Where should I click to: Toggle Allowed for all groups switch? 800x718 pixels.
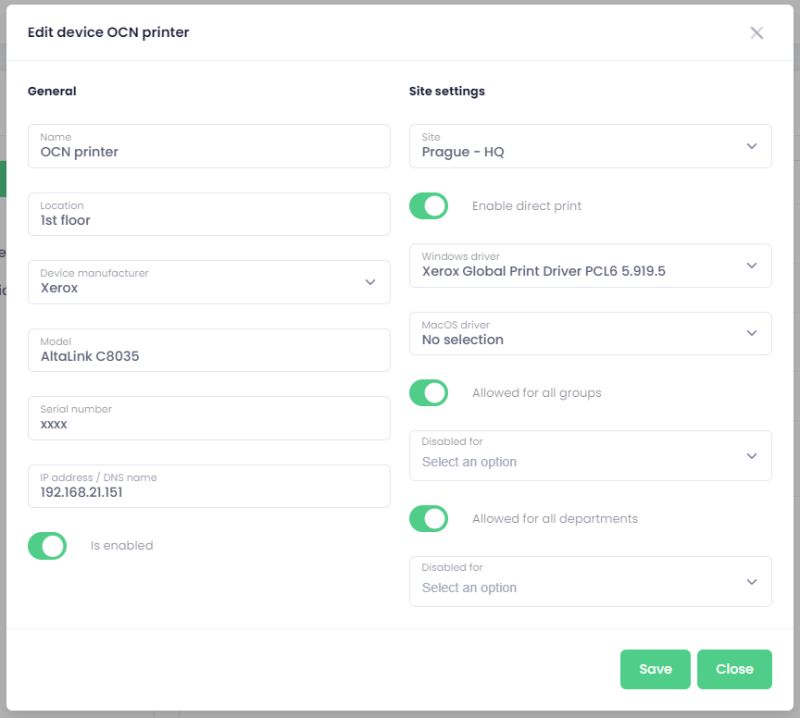click(x=429, y=393)
